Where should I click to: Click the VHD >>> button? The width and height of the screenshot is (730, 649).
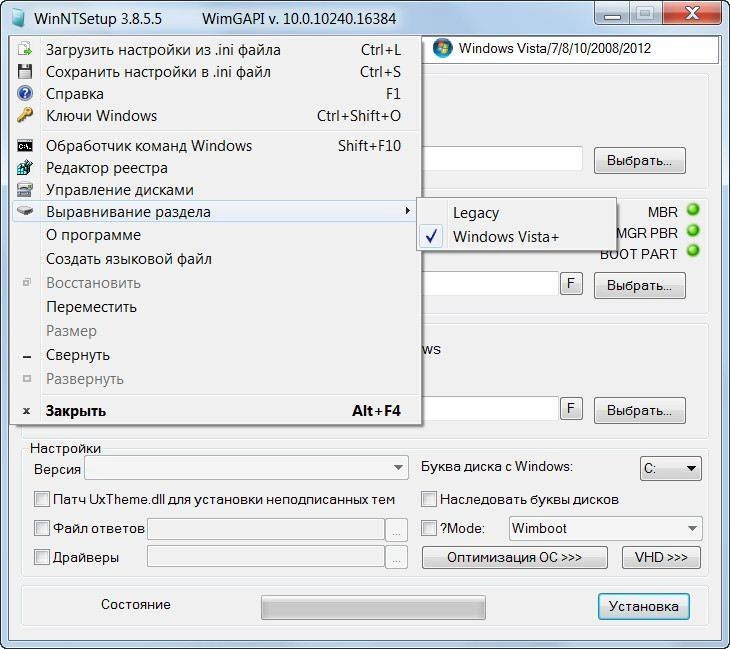tap(661, 557)
